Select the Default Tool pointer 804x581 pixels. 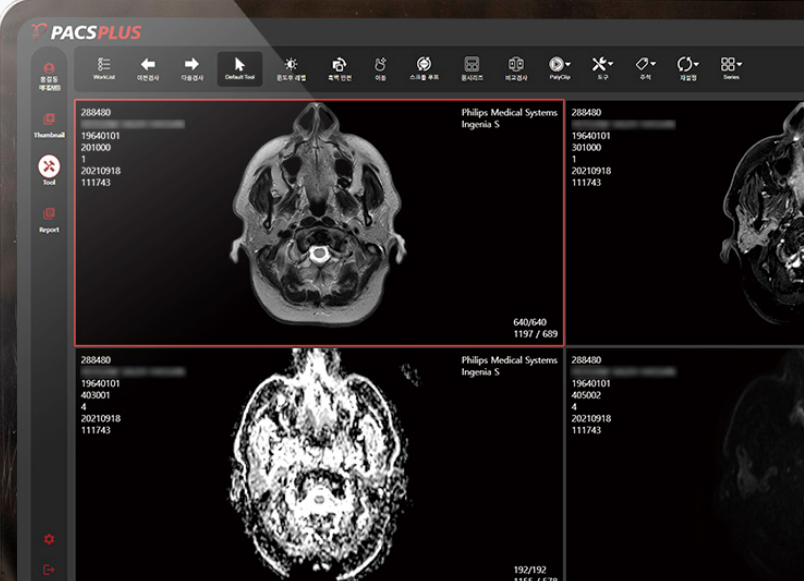[239, 68]
